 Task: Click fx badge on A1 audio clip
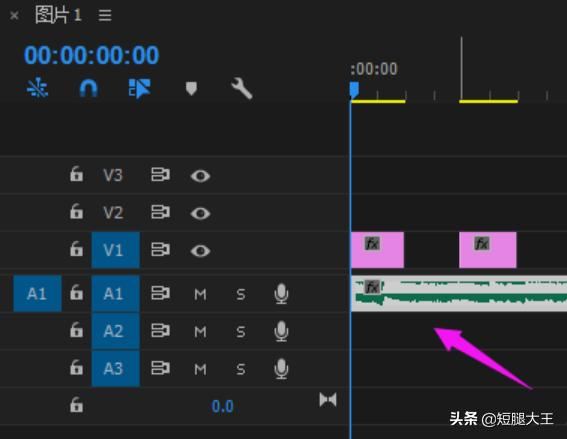372,287
